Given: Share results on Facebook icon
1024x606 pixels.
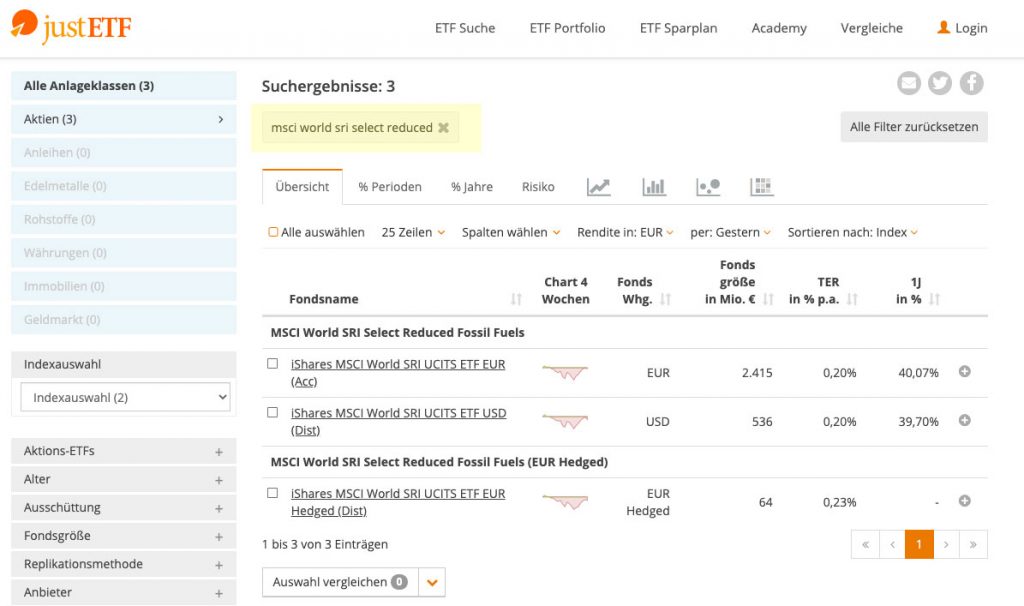Looking at the screenshot, I should point(971,83).
